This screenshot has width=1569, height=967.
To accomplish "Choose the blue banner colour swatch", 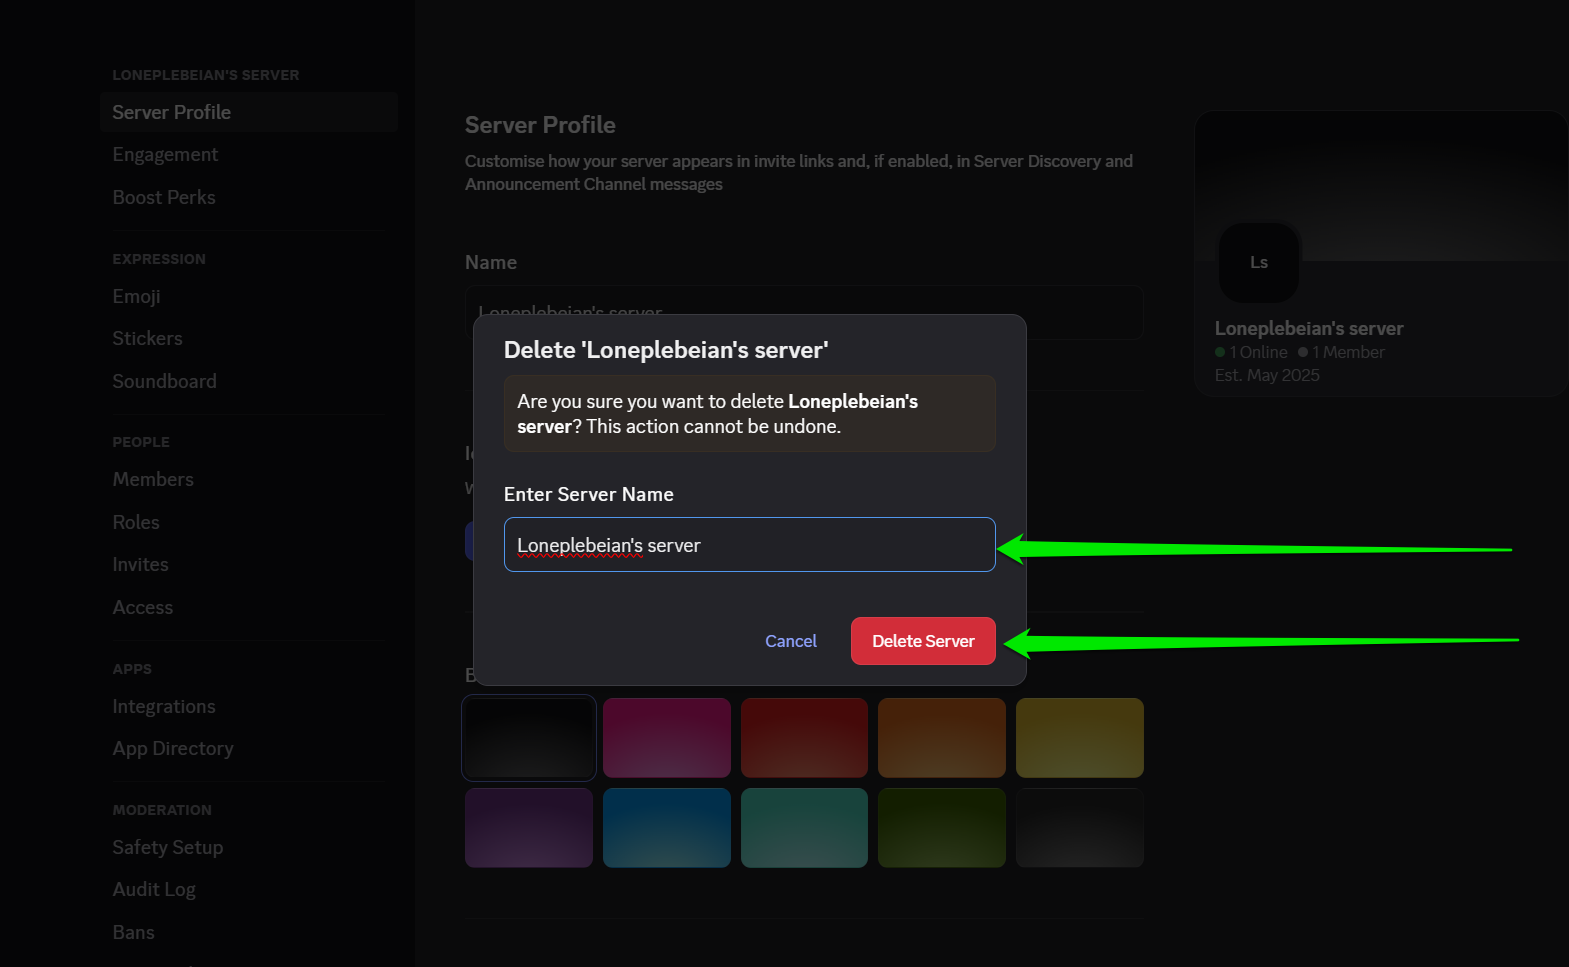I will point(666,828).
